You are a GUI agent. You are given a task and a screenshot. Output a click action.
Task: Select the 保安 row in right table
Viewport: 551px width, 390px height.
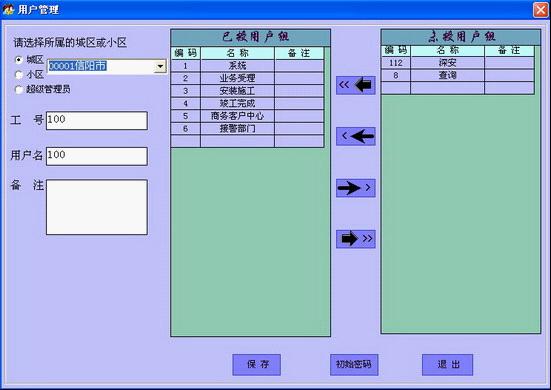point(458,63)
